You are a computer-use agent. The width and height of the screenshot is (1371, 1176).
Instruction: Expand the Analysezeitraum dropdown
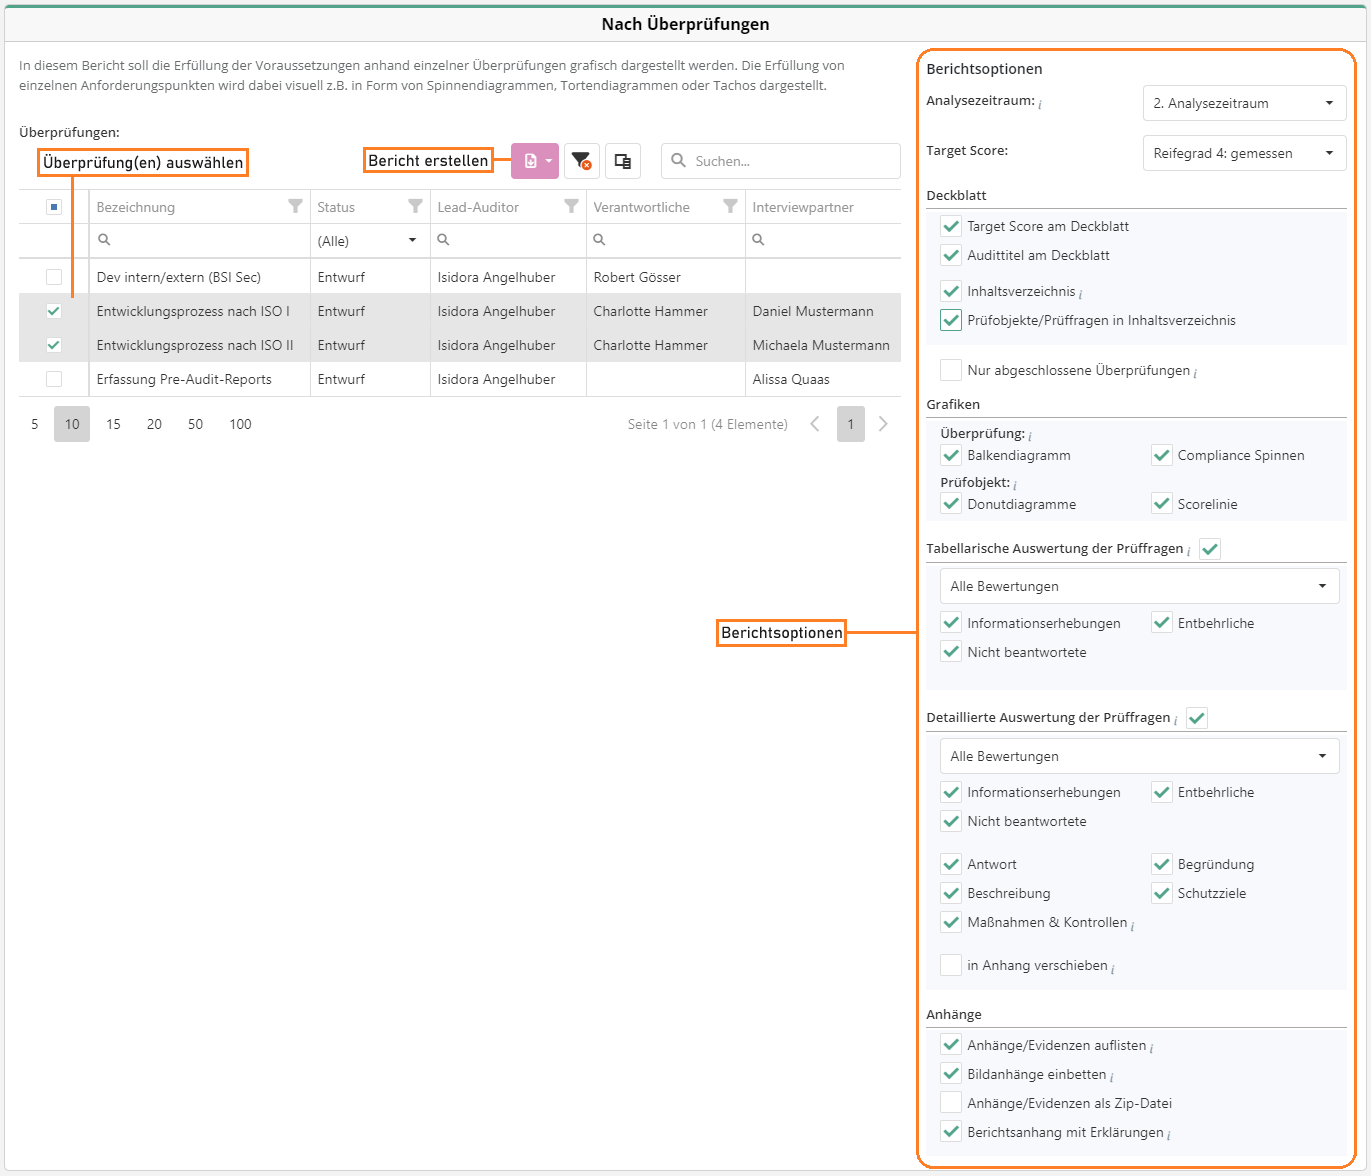tap(1244, 103)
